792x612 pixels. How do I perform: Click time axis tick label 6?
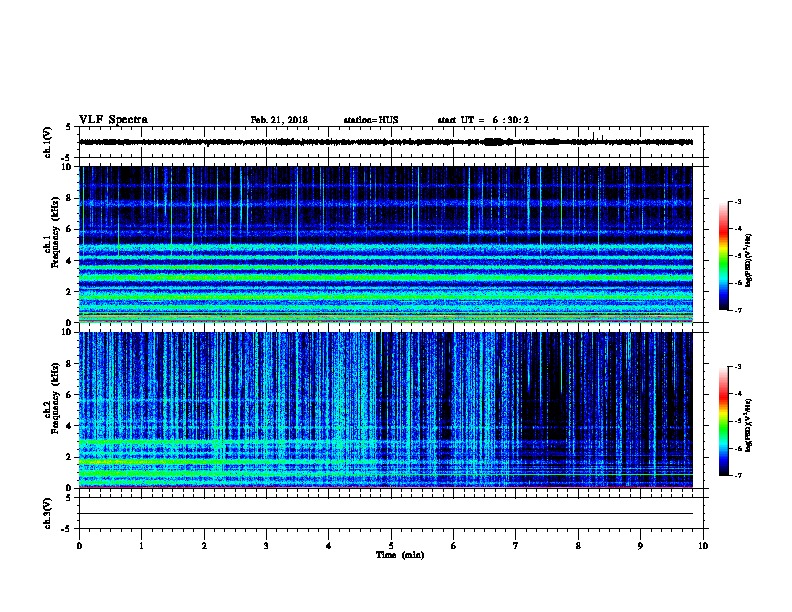tap(454, 545)
